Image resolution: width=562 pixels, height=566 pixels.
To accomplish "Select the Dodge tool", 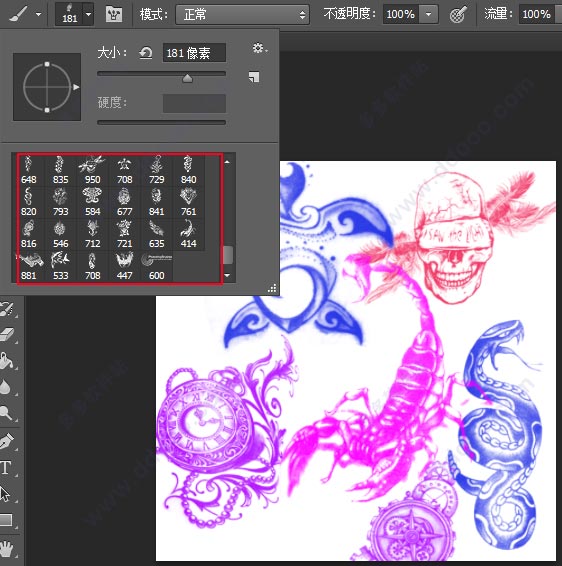I will click(x=6, y=413).
